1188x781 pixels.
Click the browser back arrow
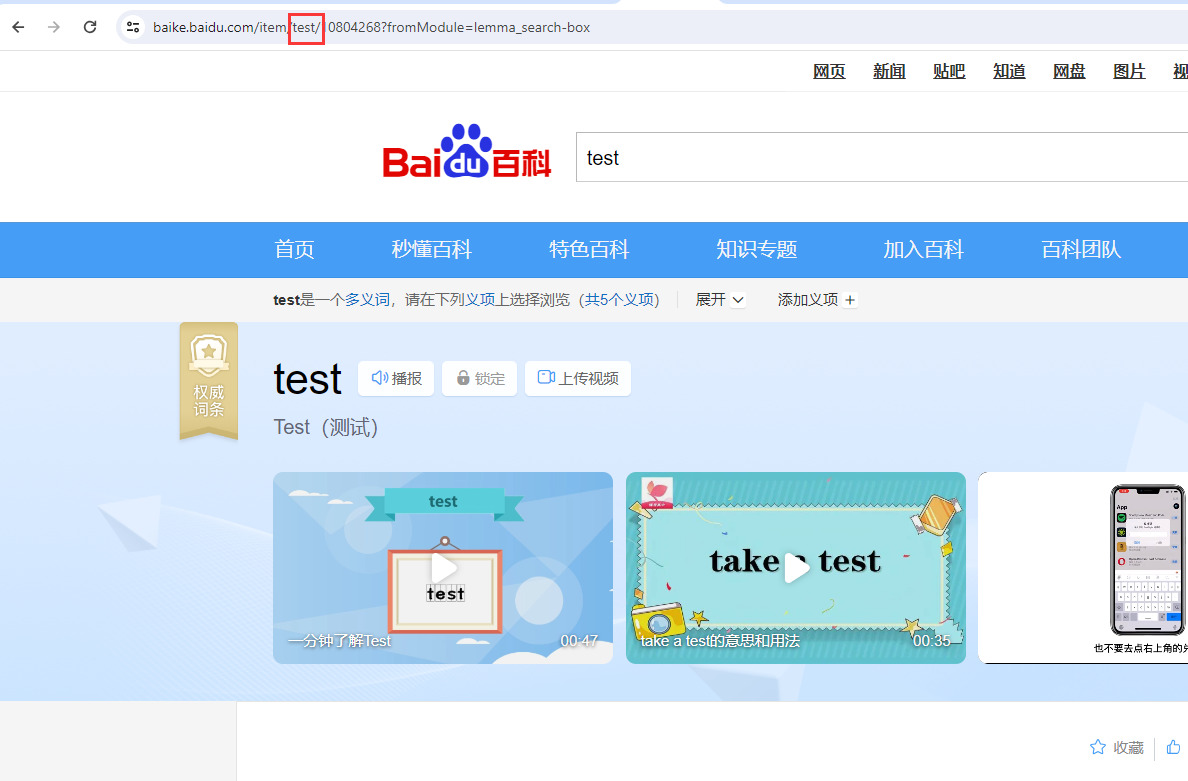click(18, 27)
